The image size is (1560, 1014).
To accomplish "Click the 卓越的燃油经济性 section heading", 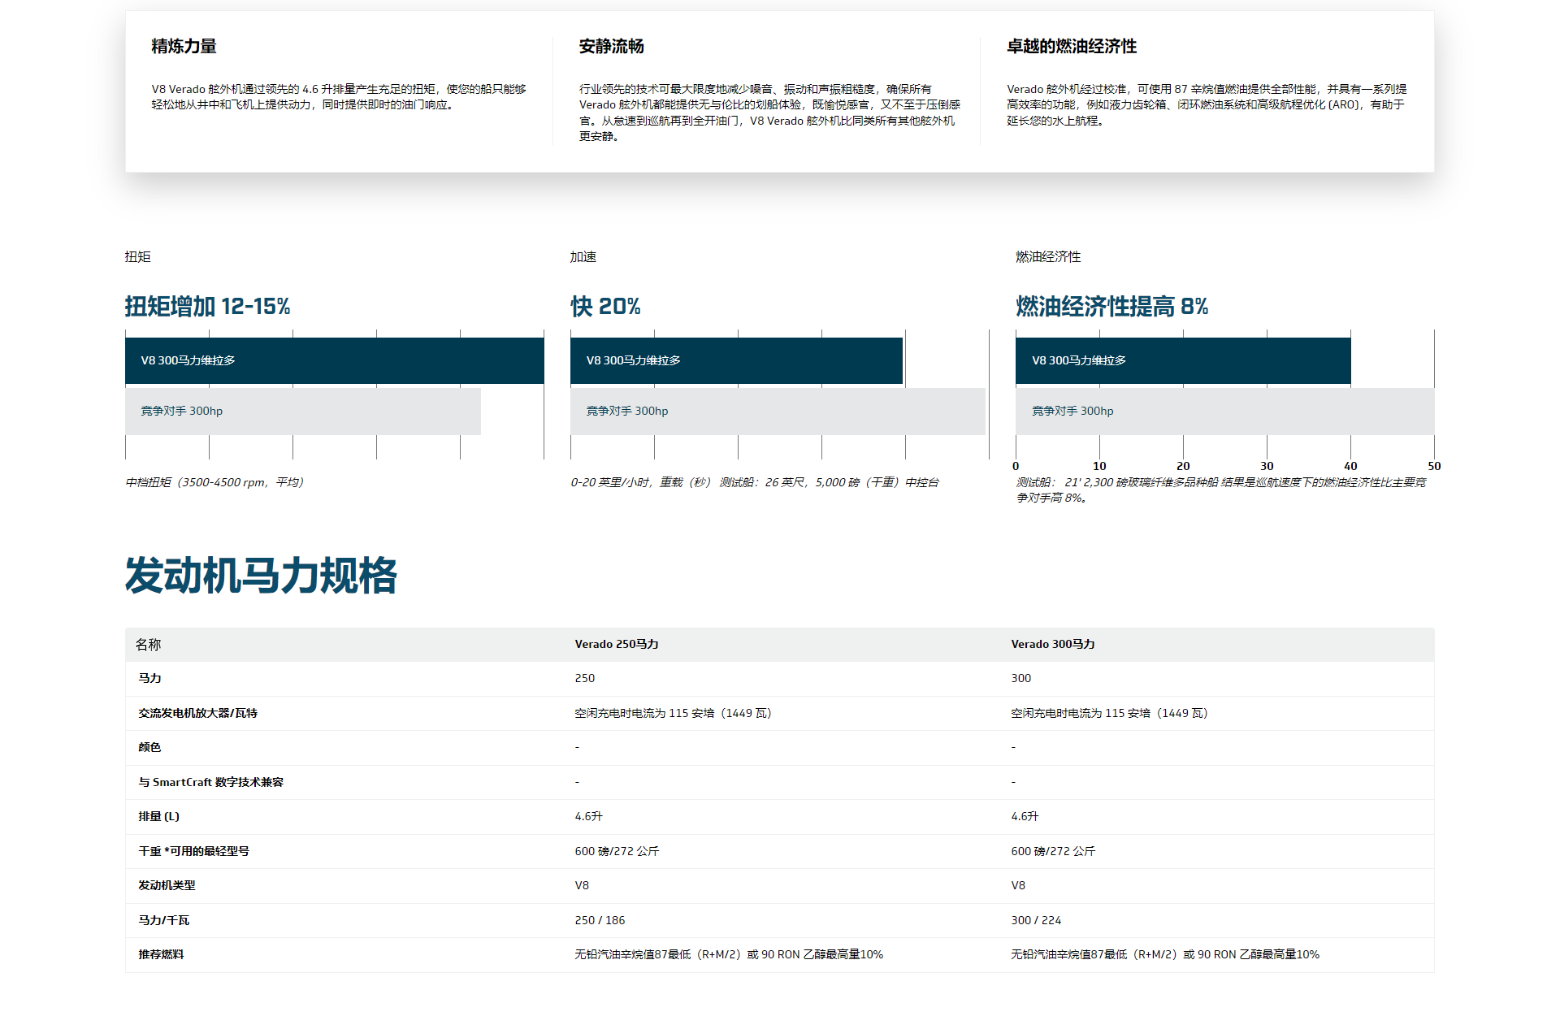I will 1071,46.
